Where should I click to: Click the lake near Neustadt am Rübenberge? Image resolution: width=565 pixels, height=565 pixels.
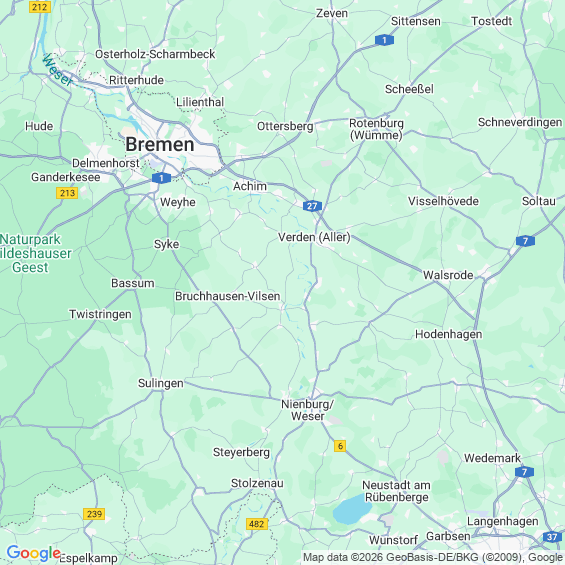351,510
